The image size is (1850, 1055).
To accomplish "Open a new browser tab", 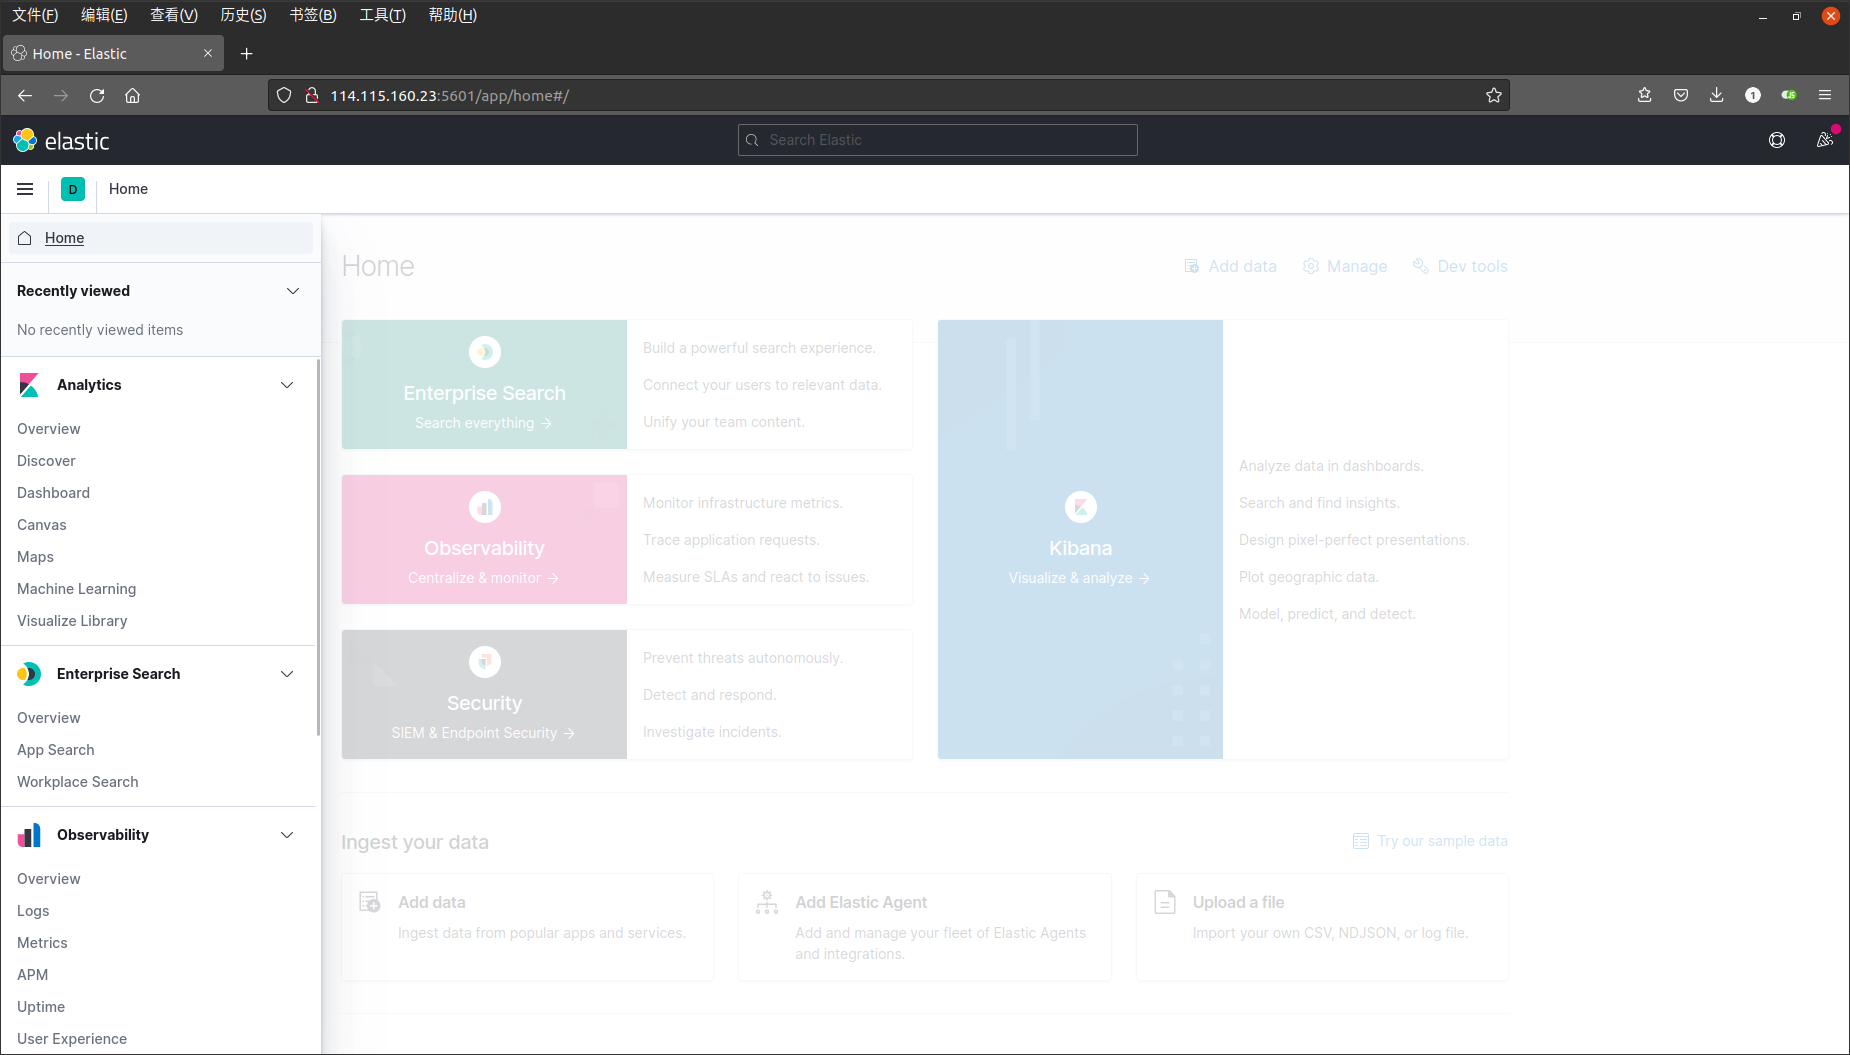I will pos(246,54).
